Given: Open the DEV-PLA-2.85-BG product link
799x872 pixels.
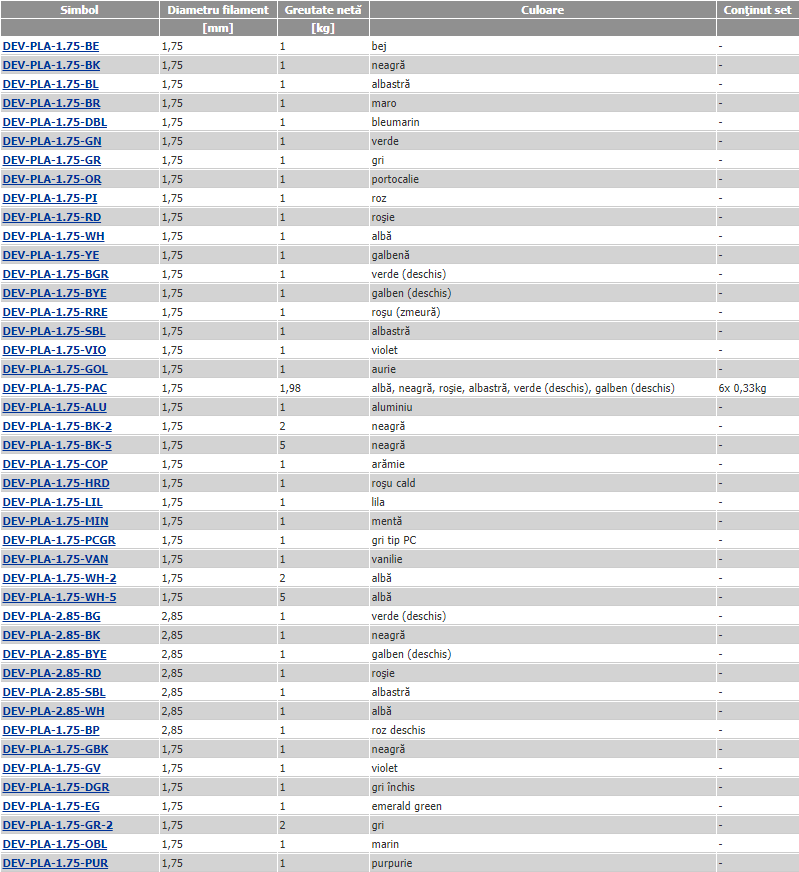Looking at the screenshot, I should point(51,616).
